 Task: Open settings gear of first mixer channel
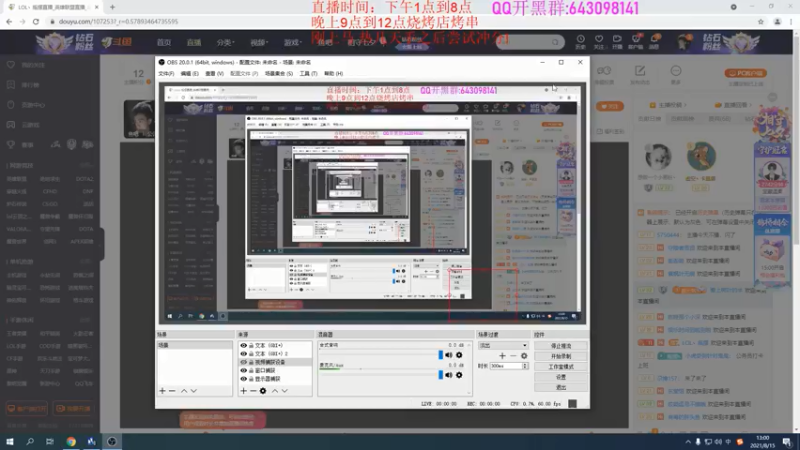459,355
